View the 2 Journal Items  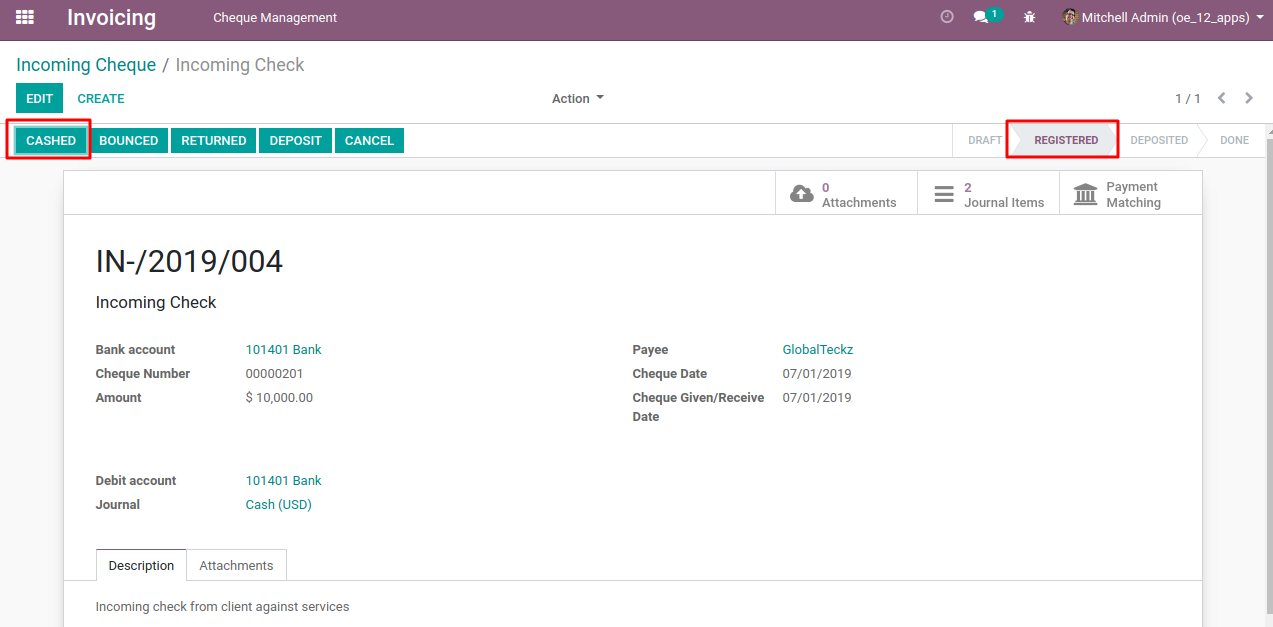pos(988,194)
